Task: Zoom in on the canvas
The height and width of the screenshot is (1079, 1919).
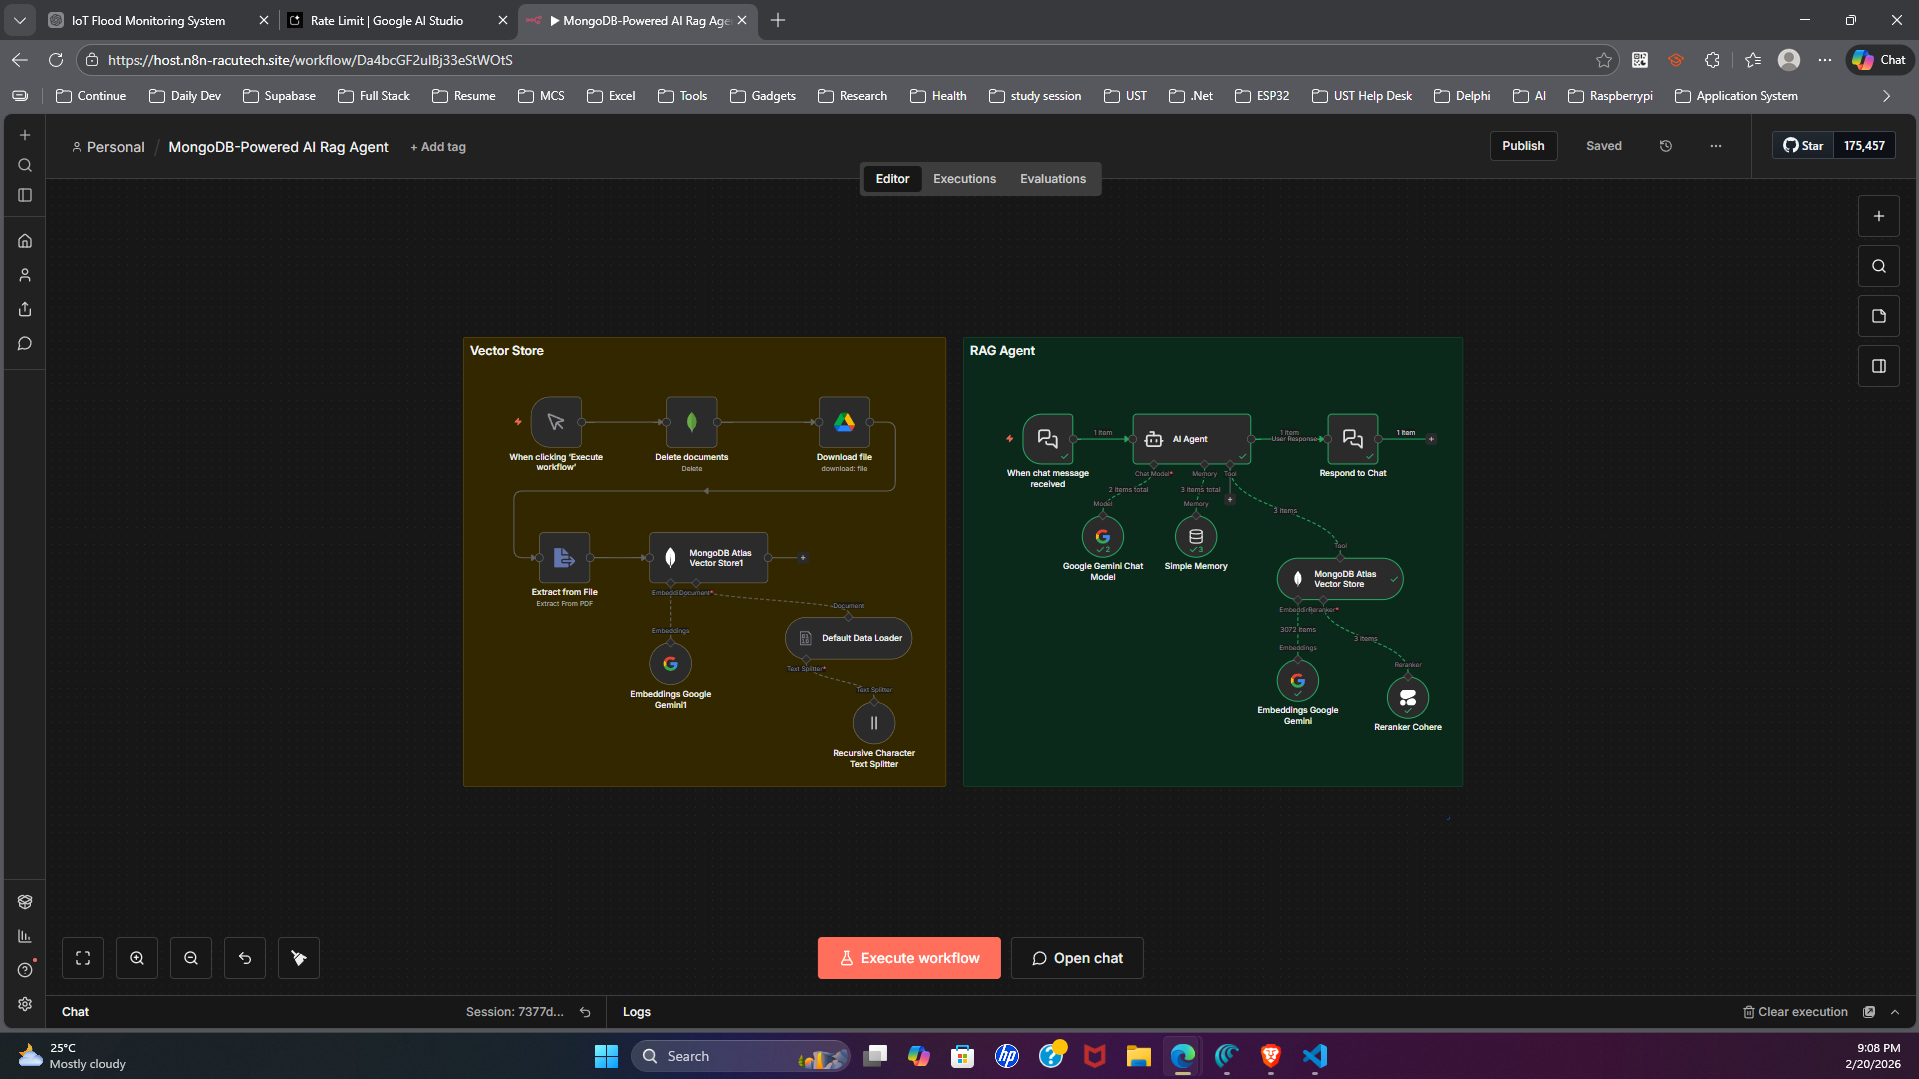Action: pos(137,957)
